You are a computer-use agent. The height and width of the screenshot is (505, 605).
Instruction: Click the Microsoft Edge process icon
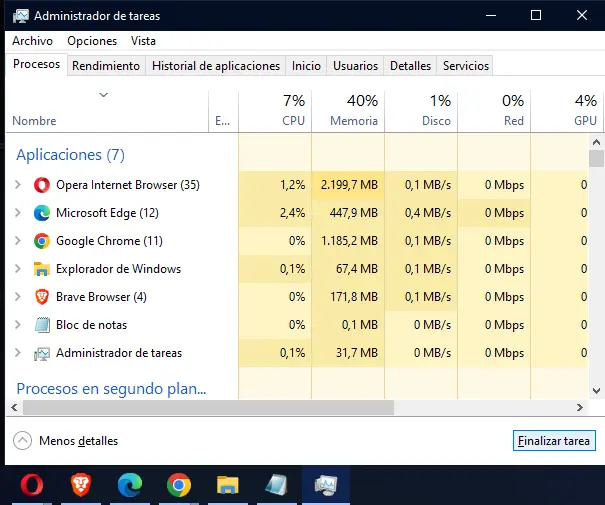(x=42, y=213)
